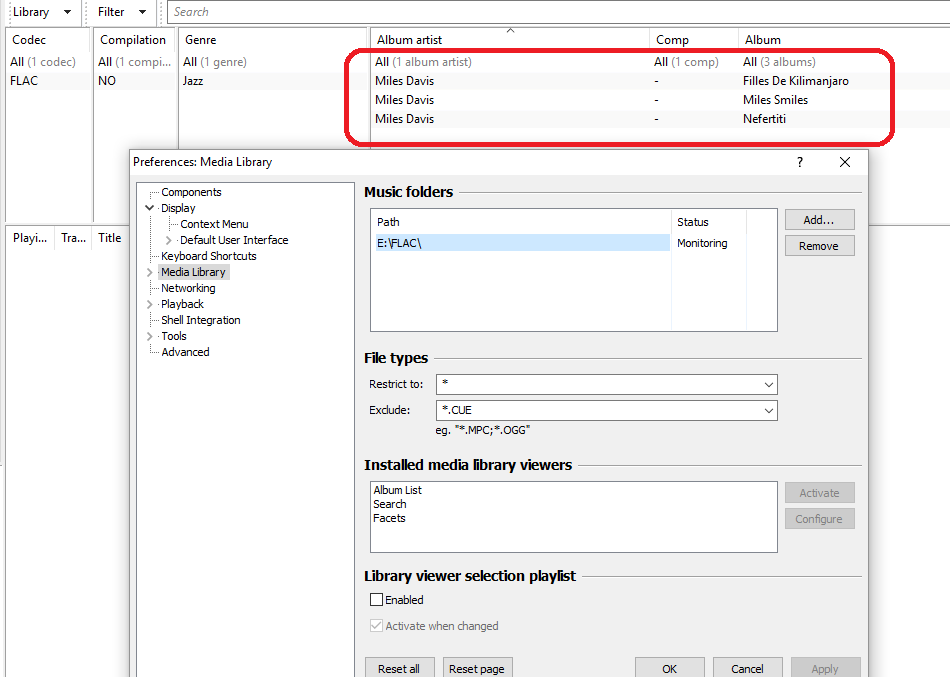Click the Add... music folder button
This screenshot has height=677, width=950.
[819, 219]
